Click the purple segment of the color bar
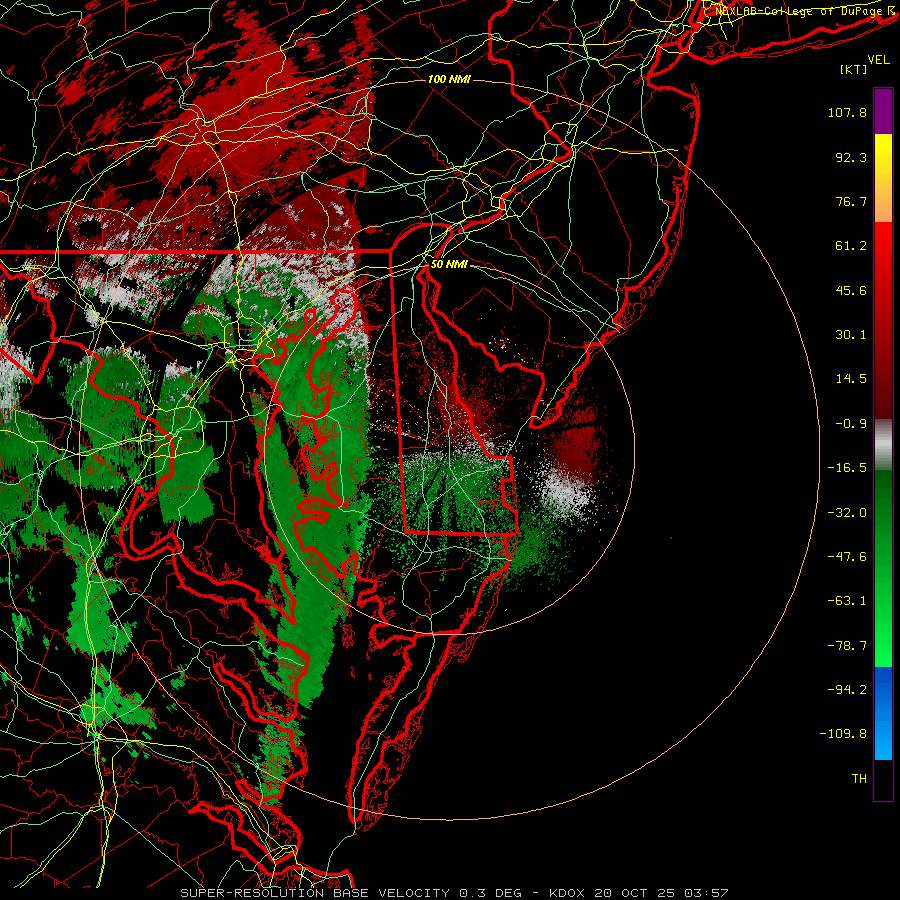Image resolution: width=900 pixels, height=900 pixels. click(x=883, y=111)
